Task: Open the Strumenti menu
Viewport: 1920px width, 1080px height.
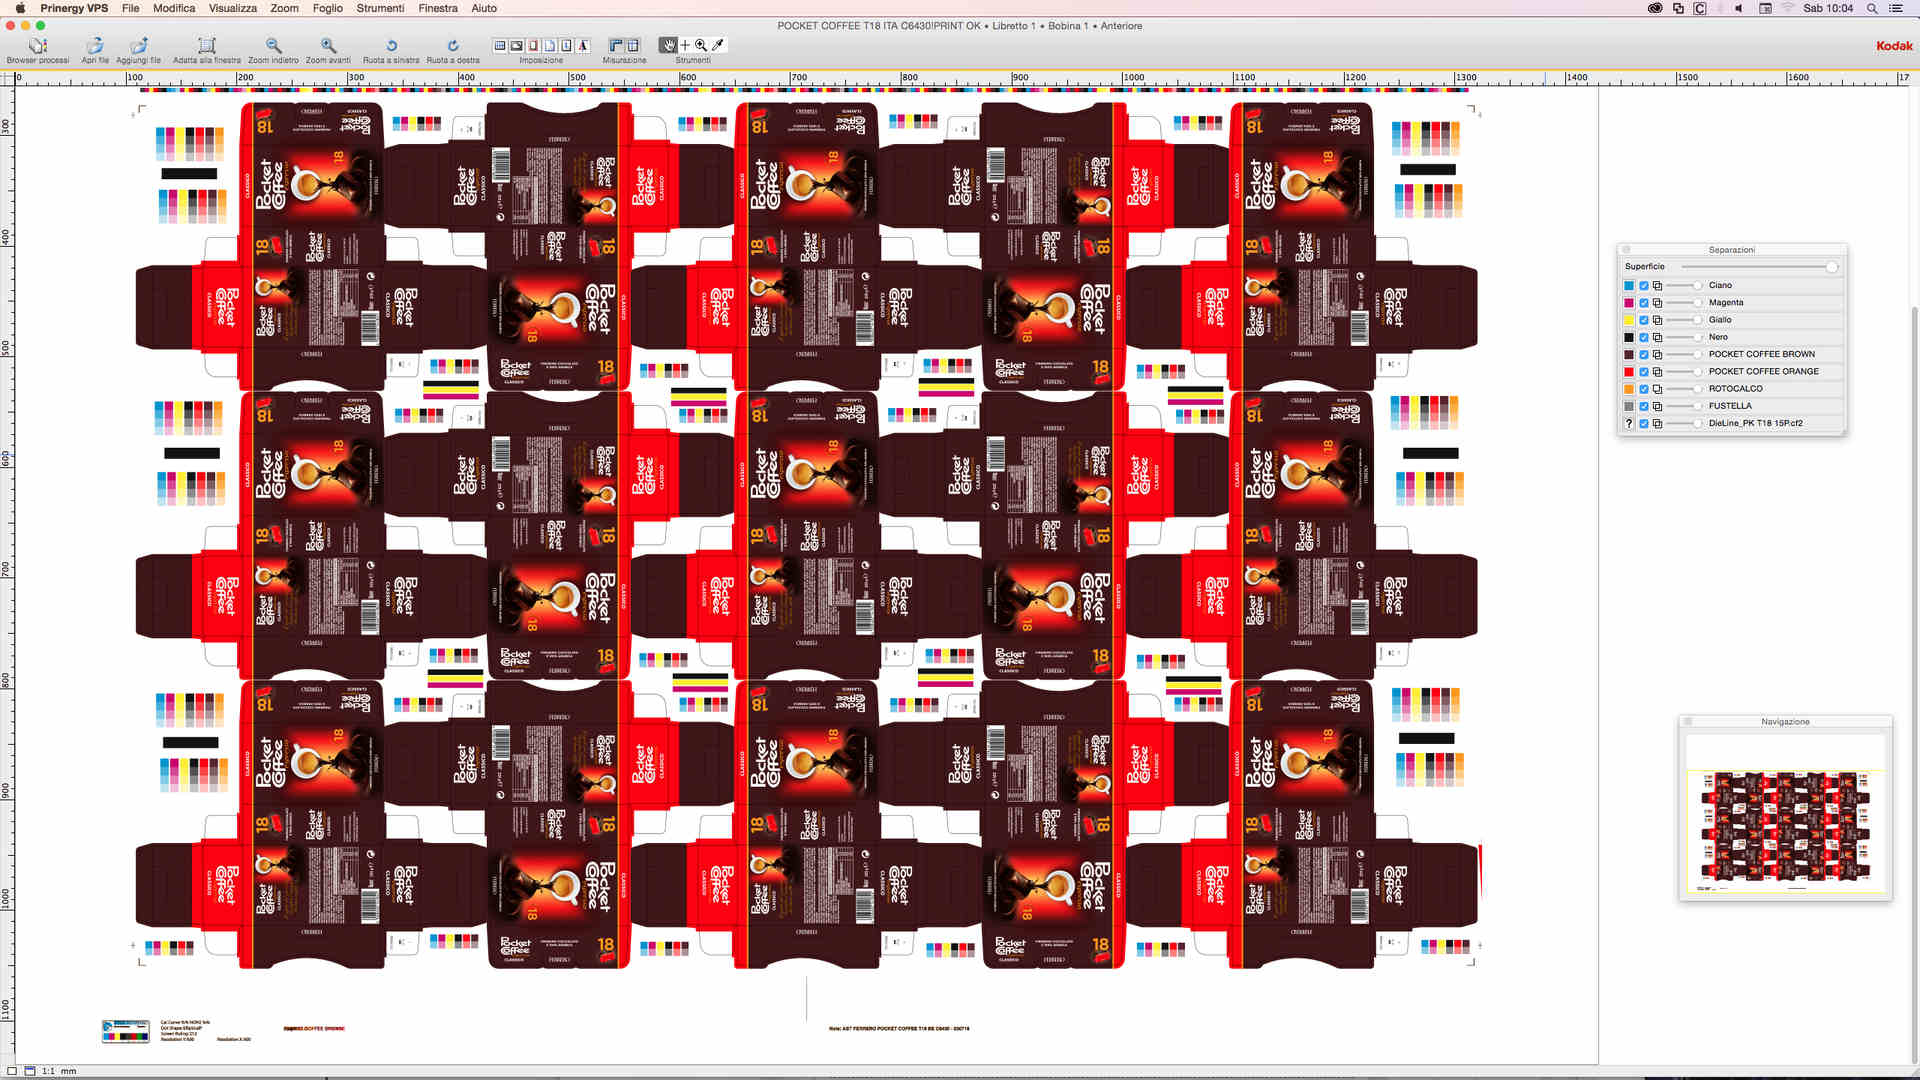Action: tap(380, 8)
